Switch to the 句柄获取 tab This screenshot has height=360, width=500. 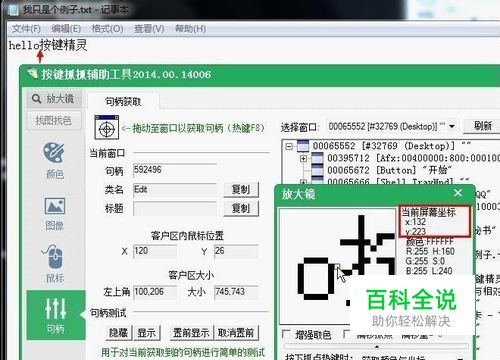point(123,101)
